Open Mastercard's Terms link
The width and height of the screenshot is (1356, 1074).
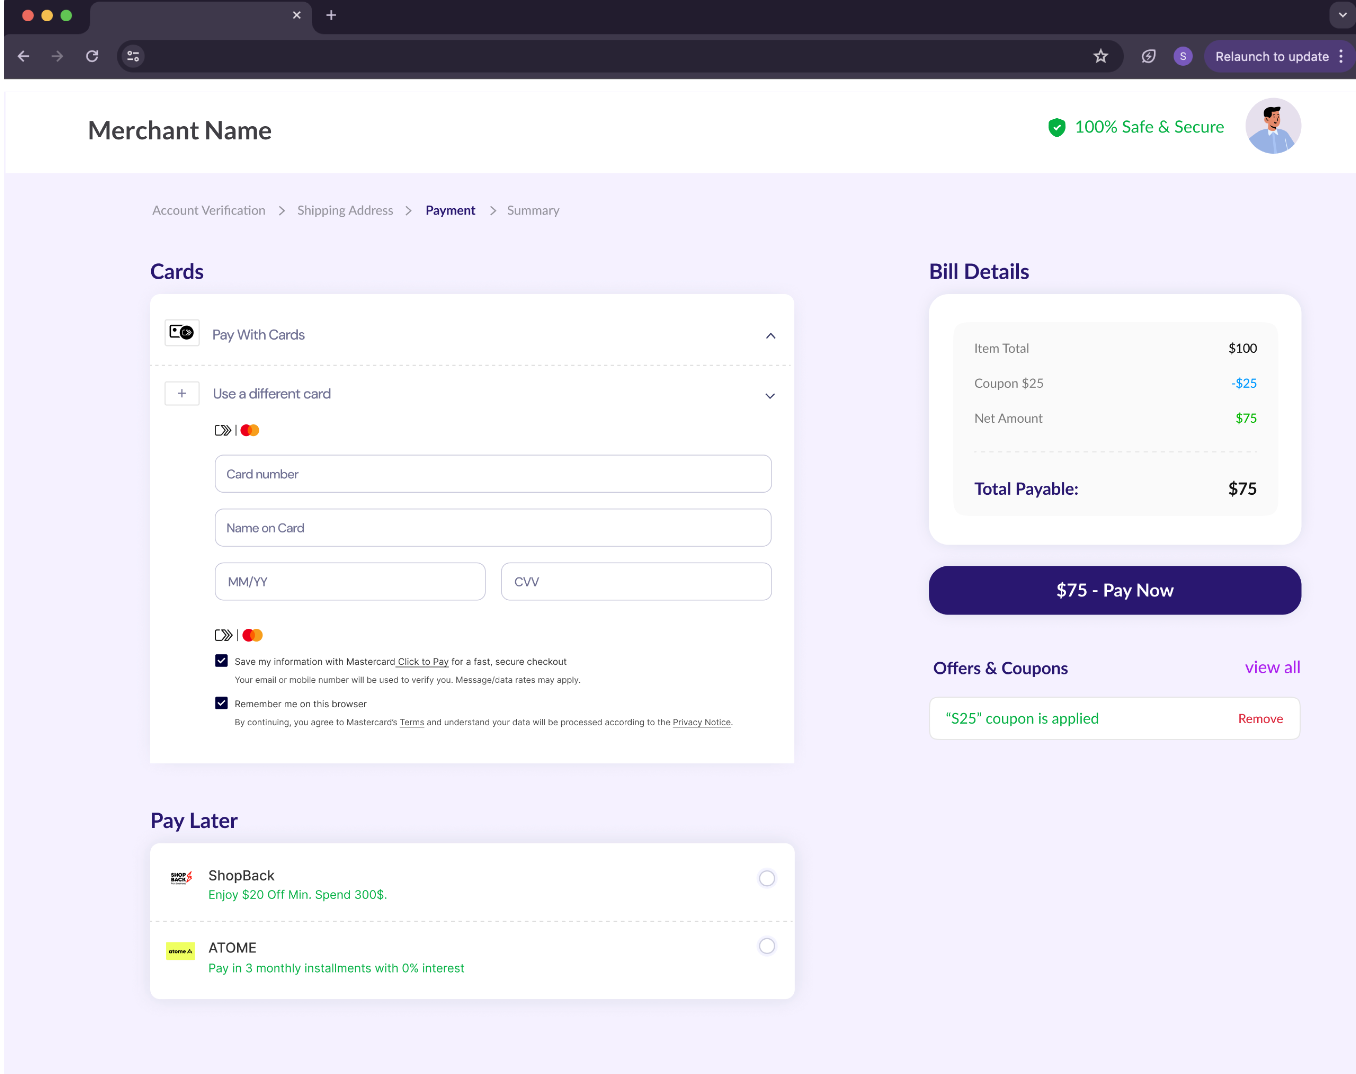(x=412, y=722)
